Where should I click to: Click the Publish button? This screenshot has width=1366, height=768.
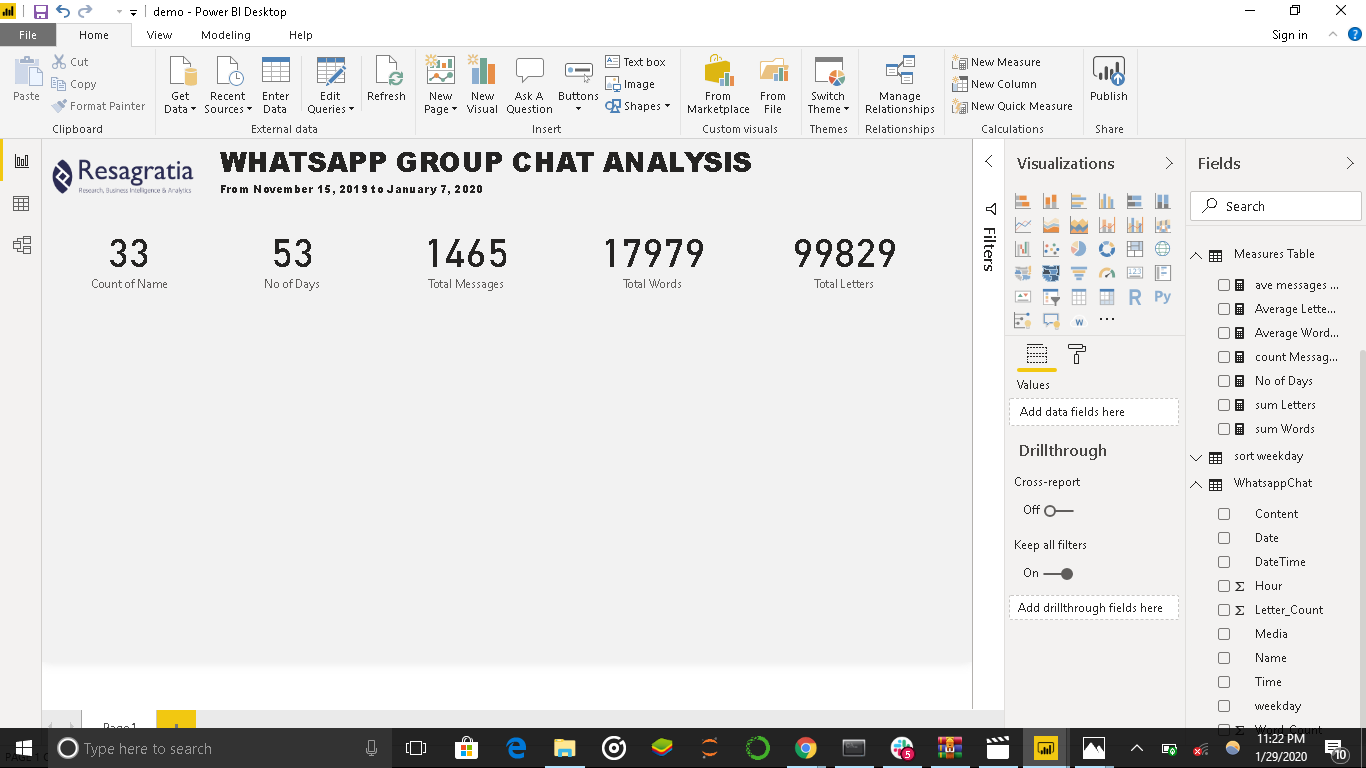[1109, 85]
